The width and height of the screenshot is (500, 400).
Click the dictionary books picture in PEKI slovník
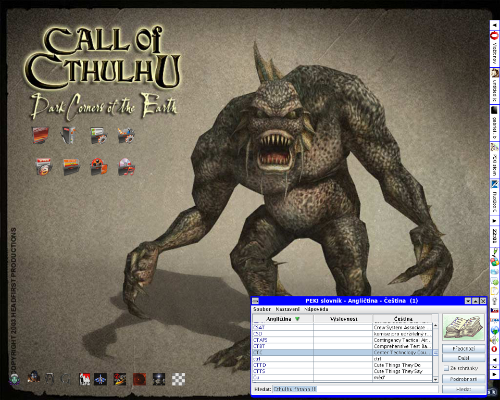(x=463, y=327)
